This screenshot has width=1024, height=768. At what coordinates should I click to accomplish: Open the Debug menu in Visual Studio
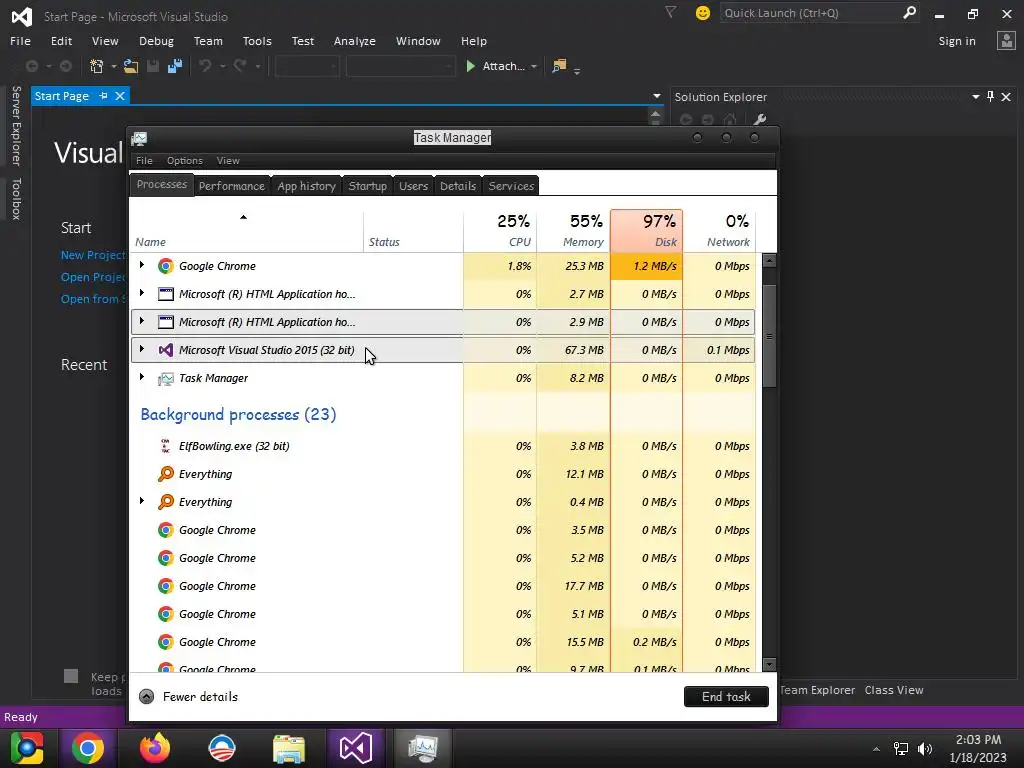click(156, 40)
